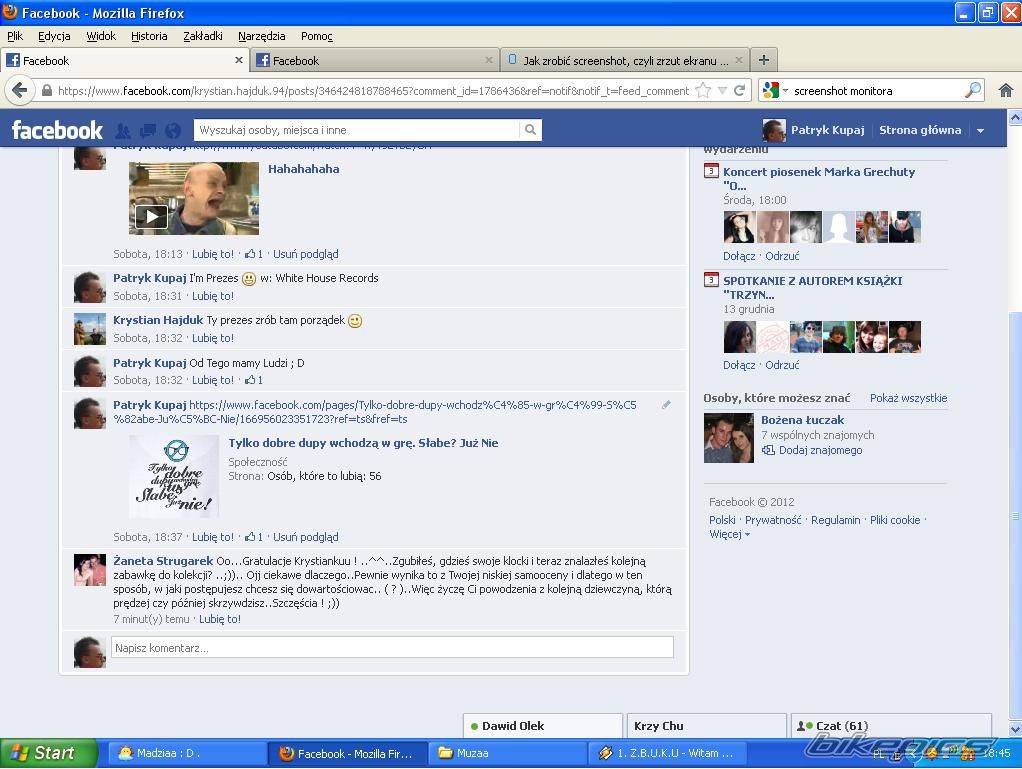The height and width of the screenshot is (769, 1022).
Task: Like Żaneta Strugarek's comment
Action: point(220,619)
